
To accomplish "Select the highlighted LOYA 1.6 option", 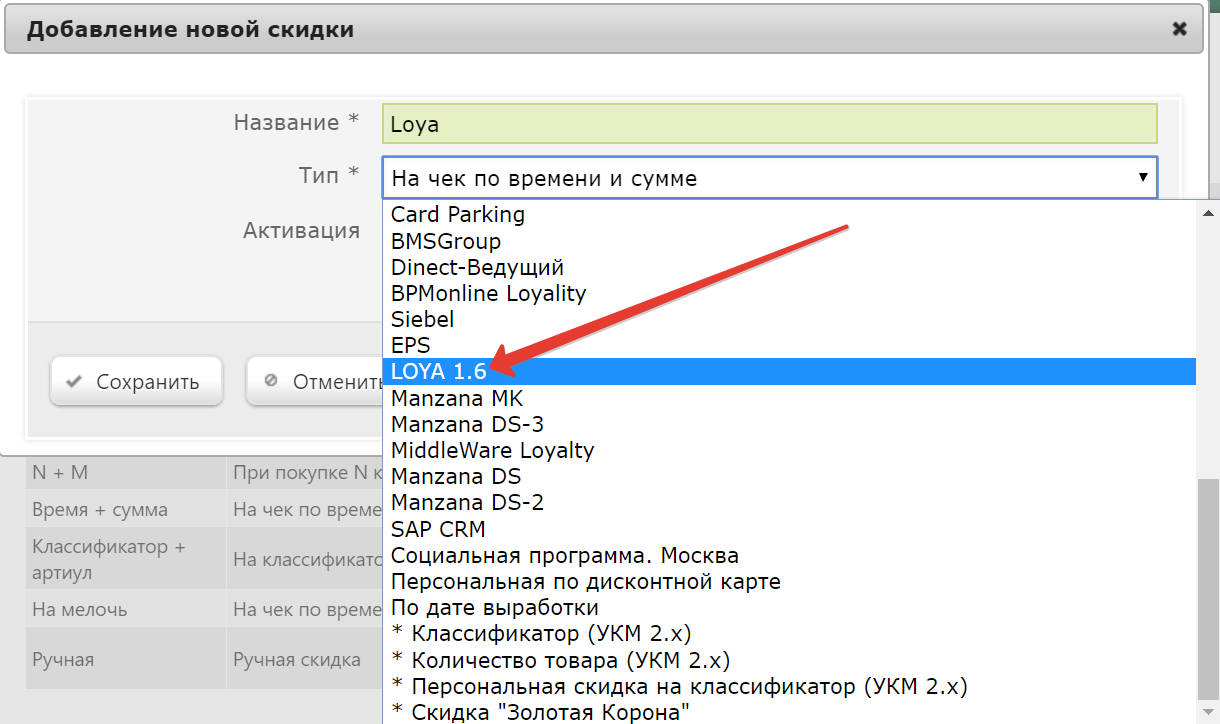I will 790,371.
